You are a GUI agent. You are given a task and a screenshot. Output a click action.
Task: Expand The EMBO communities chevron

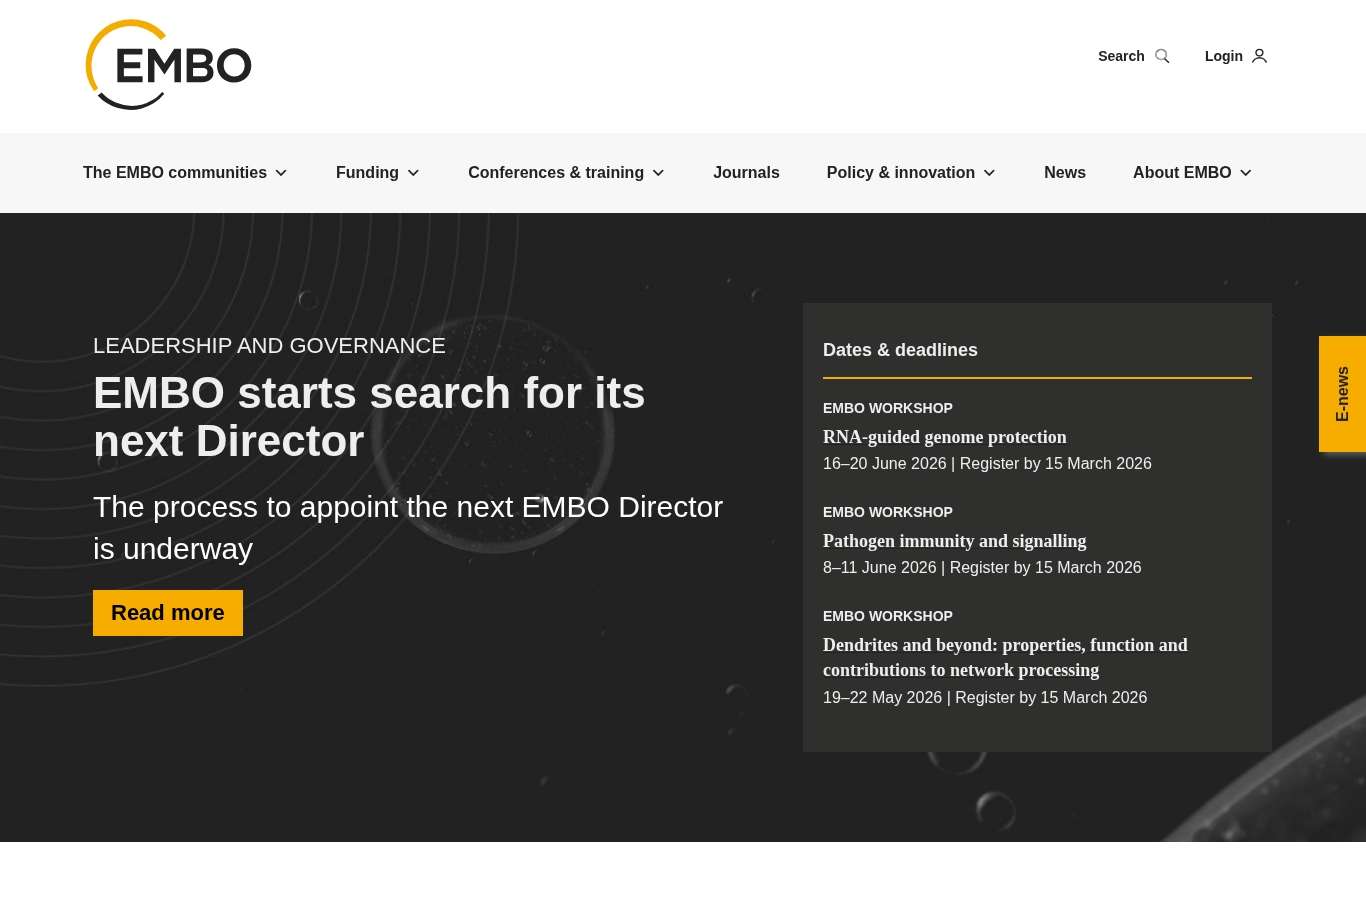tap(281, 173)
